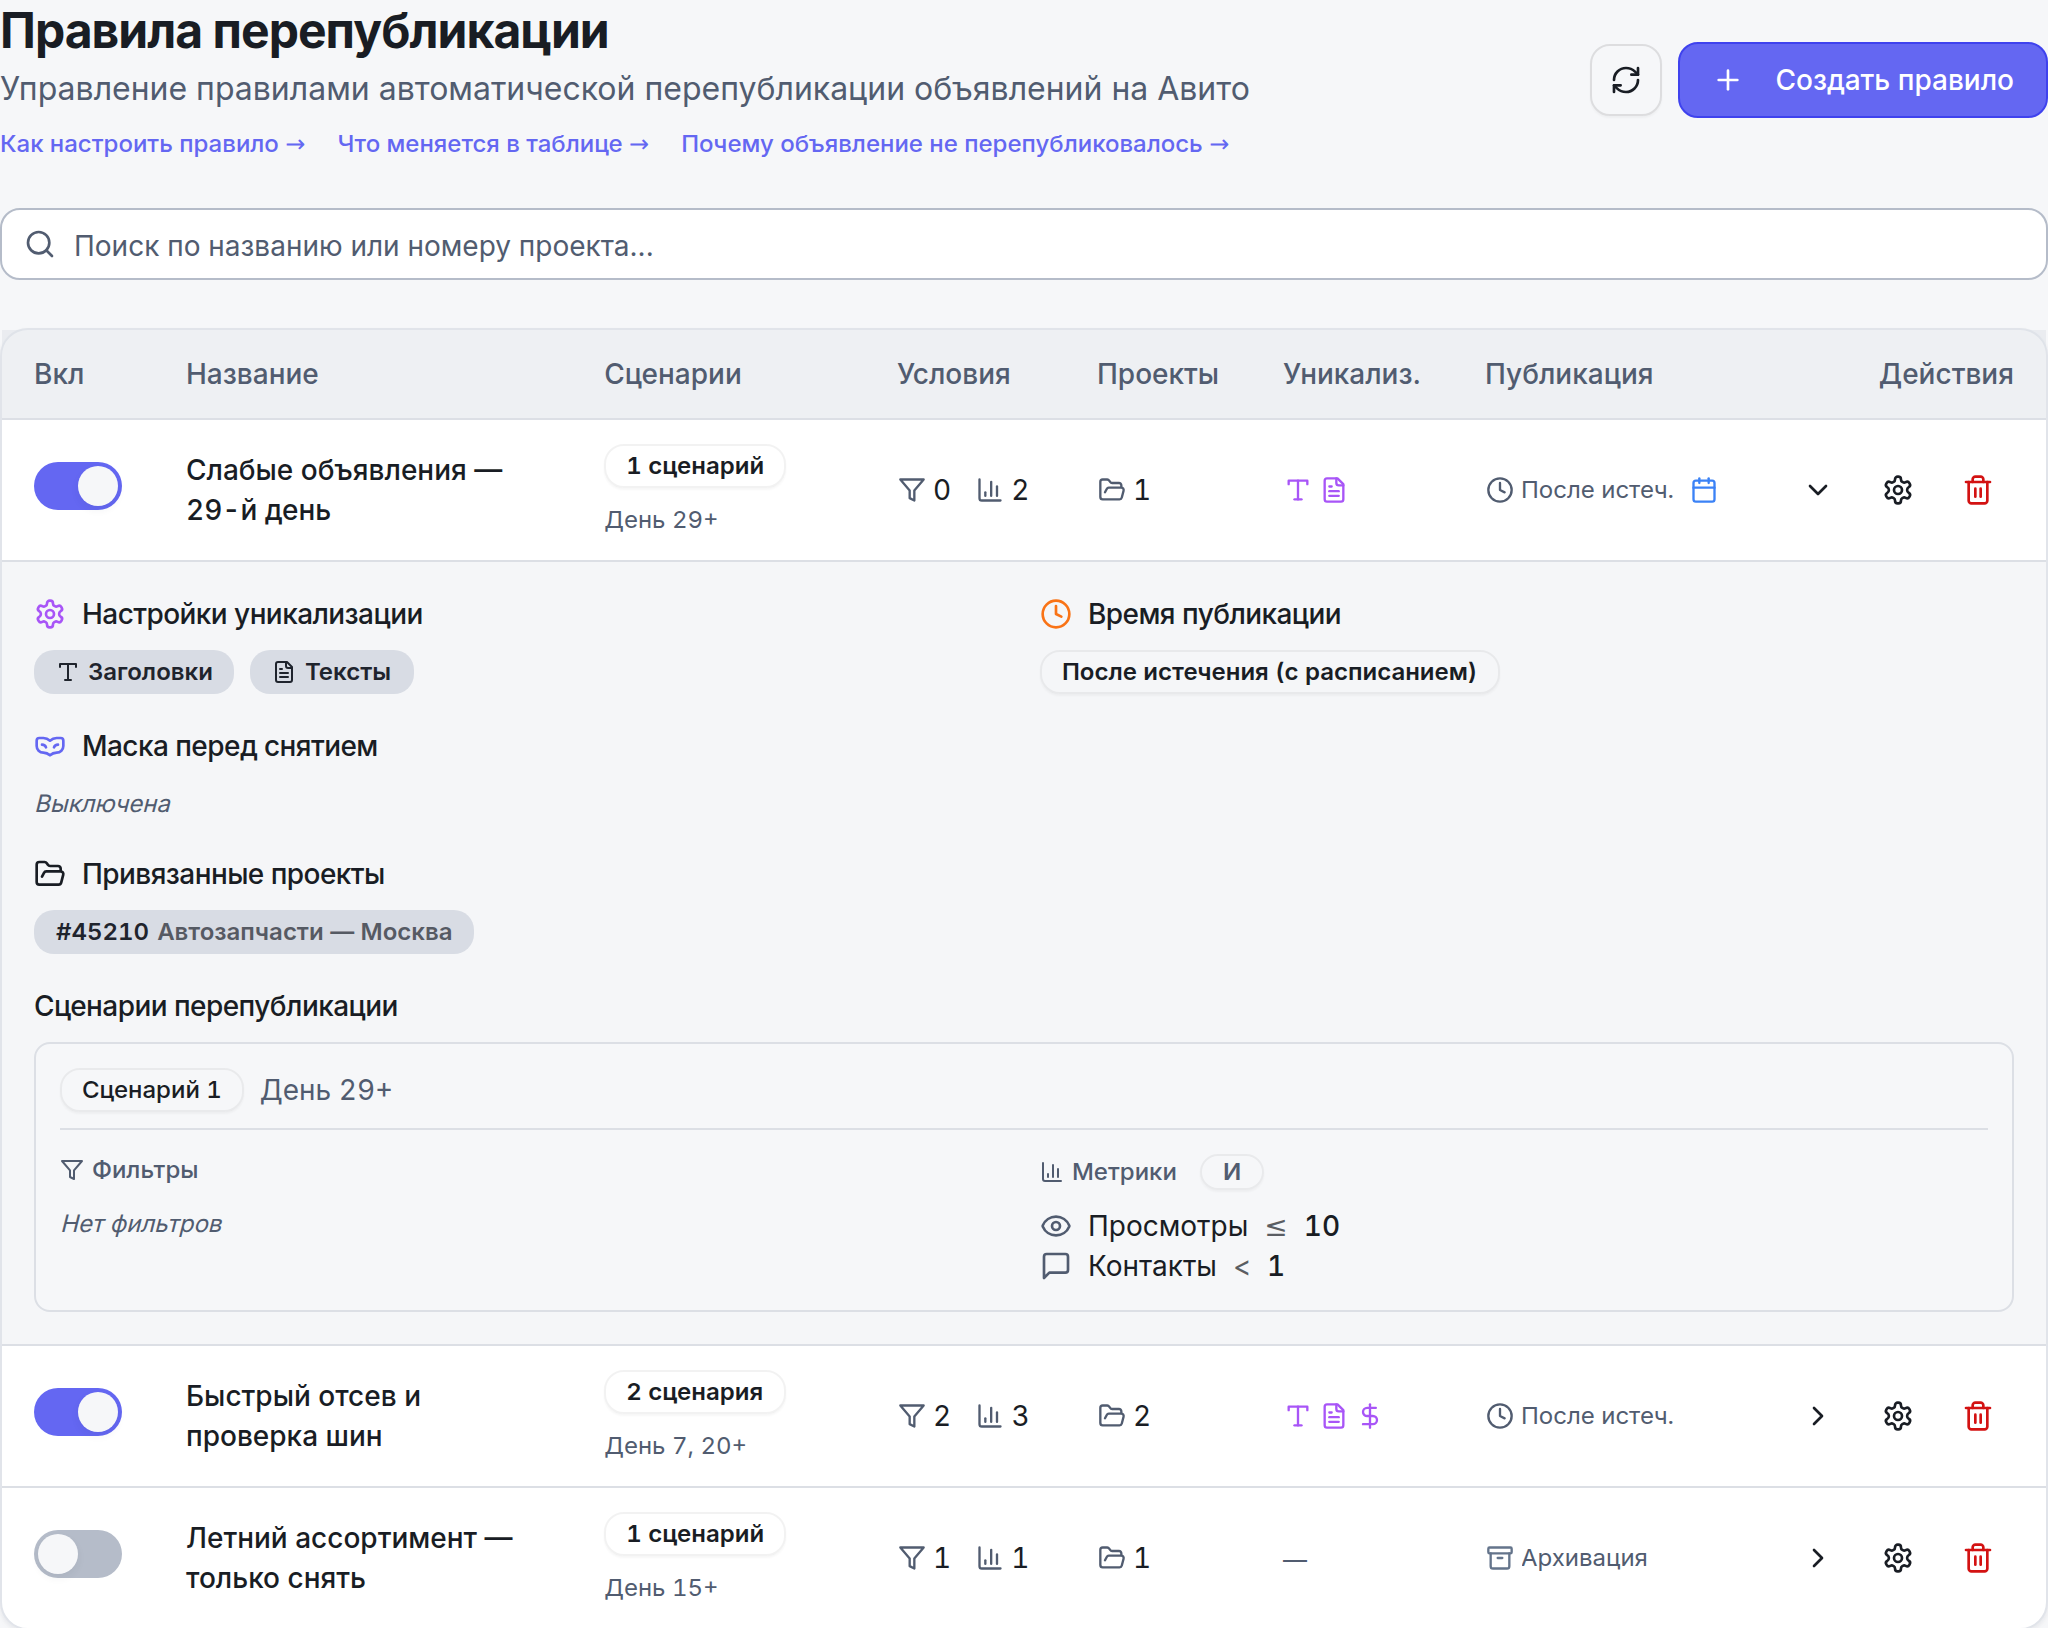This screenshot has height=1628, width=2048.
Task: Click the Маска перед снятием heading
Action: (x=229, y=747)
